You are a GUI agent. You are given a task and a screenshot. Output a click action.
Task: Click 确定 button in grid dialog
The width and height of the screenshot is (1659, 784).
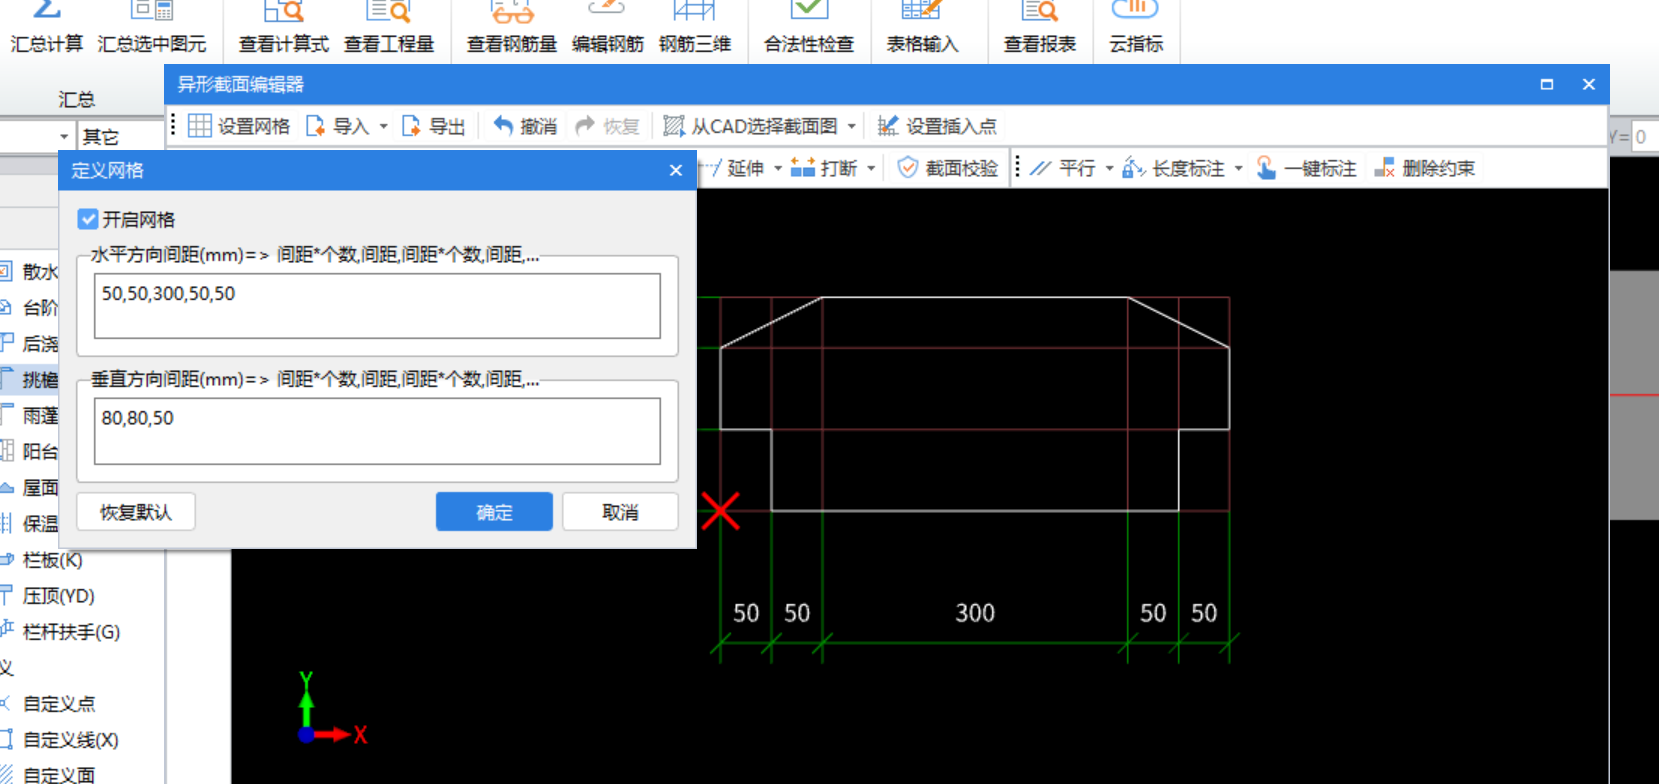coord(494,512)
